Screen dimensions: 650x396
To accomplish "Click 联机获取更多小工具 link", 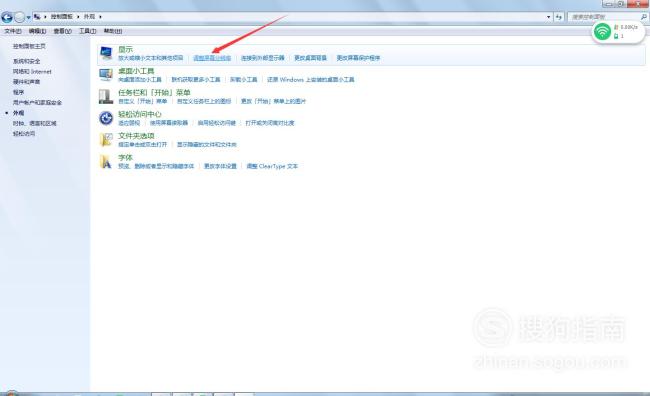I will coord(196,80).
